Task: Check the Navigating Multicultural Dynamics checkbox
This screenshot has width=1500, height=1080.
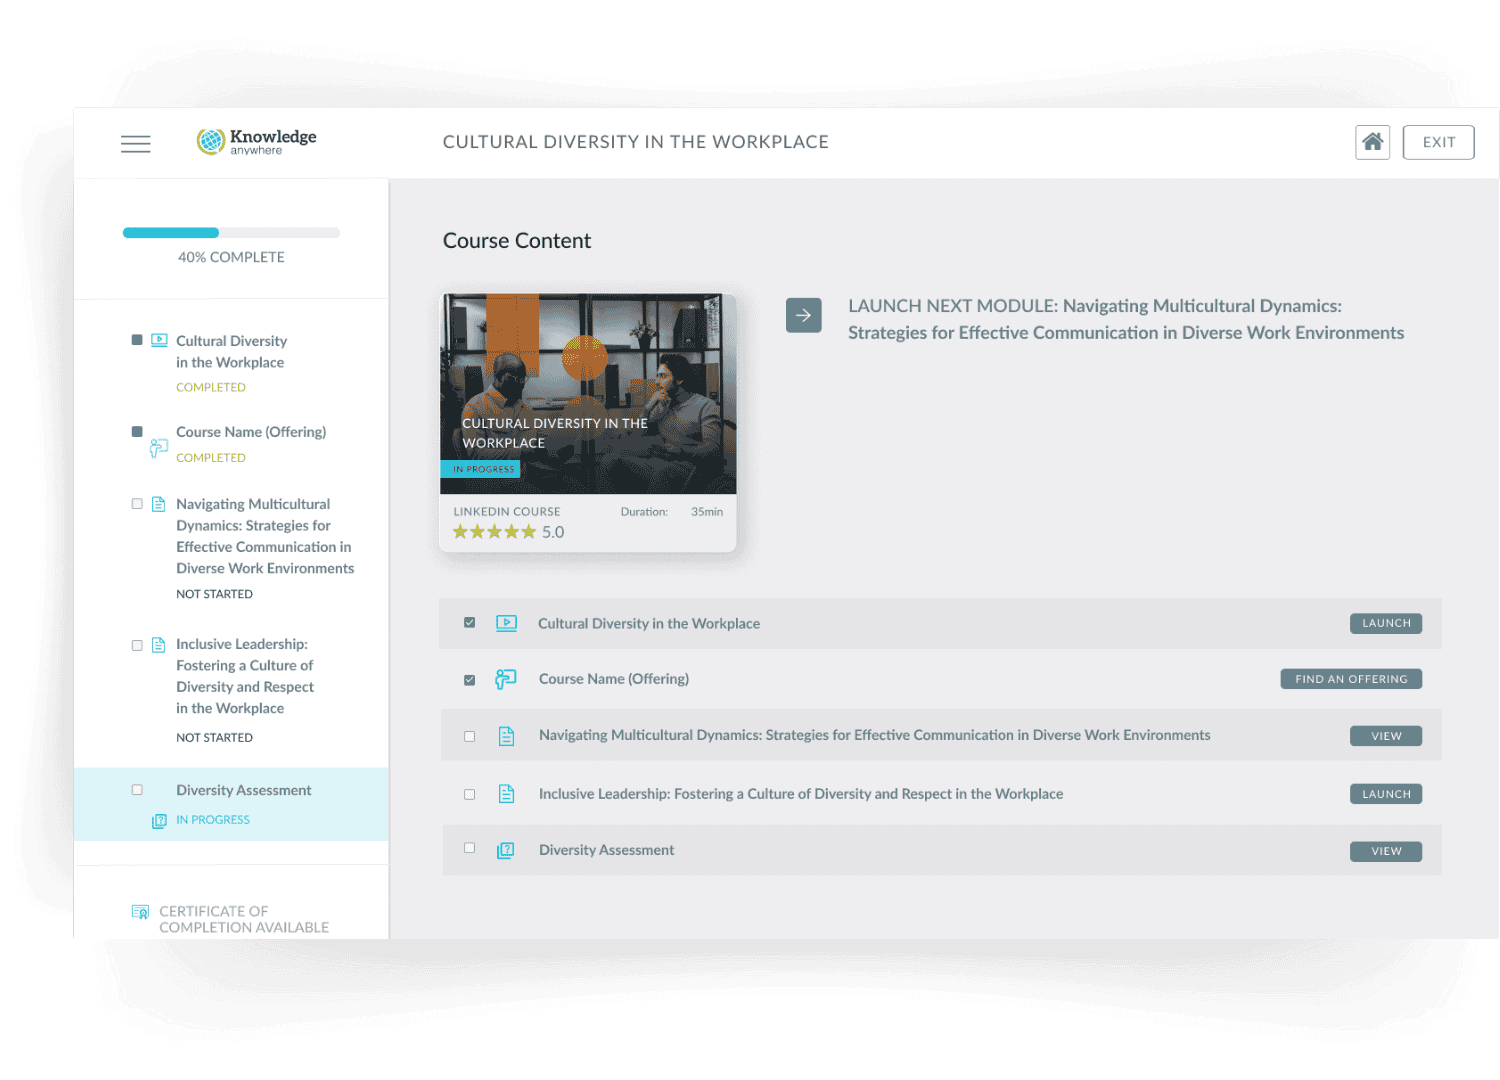Action: click(x=469, y=735)
